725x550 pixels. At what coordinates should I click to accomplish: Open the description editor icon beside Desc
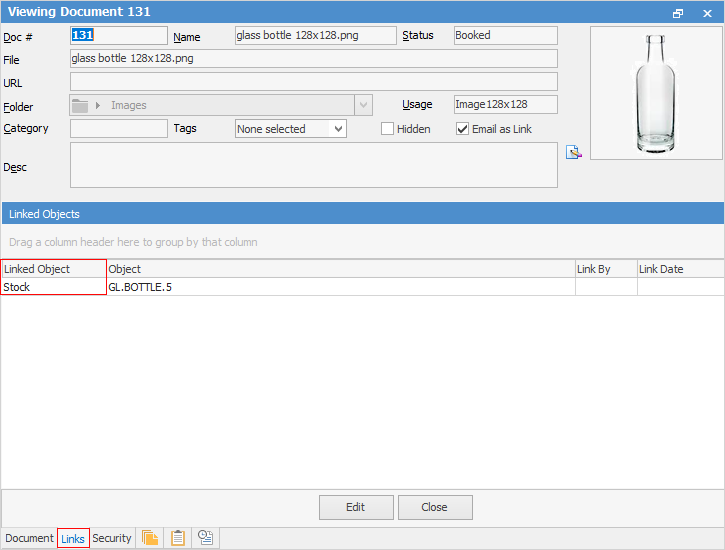tap(573, 152)
